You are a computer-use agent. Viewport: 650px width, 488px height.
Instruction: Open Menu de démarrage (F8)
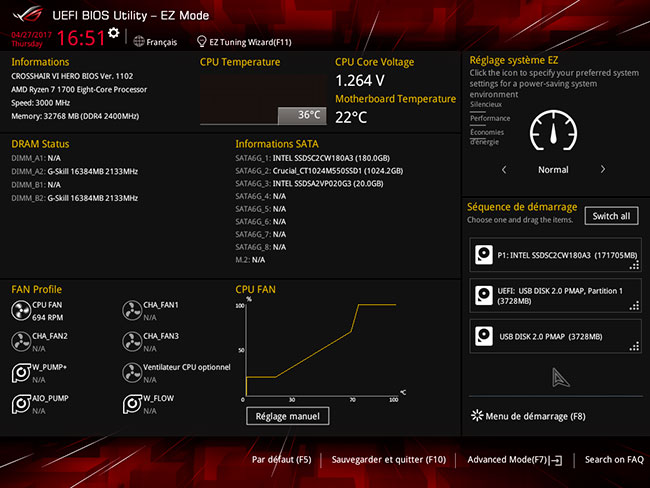527,415
